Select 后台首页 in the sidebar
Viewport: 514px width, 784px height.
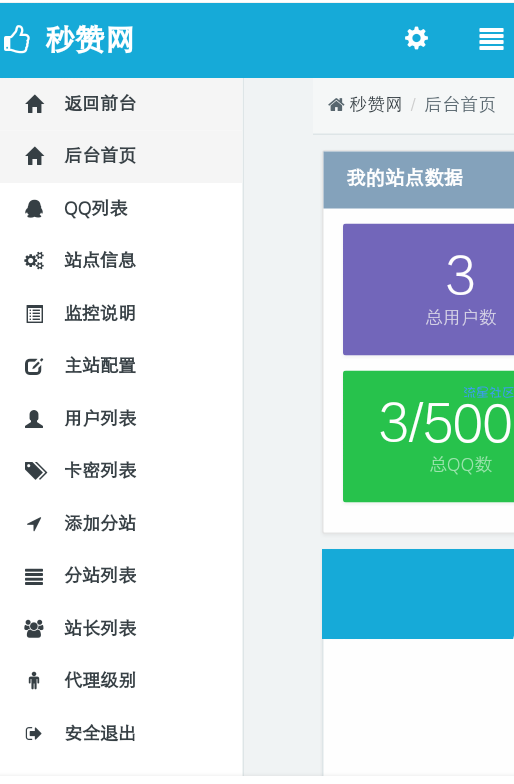[122, 156]
